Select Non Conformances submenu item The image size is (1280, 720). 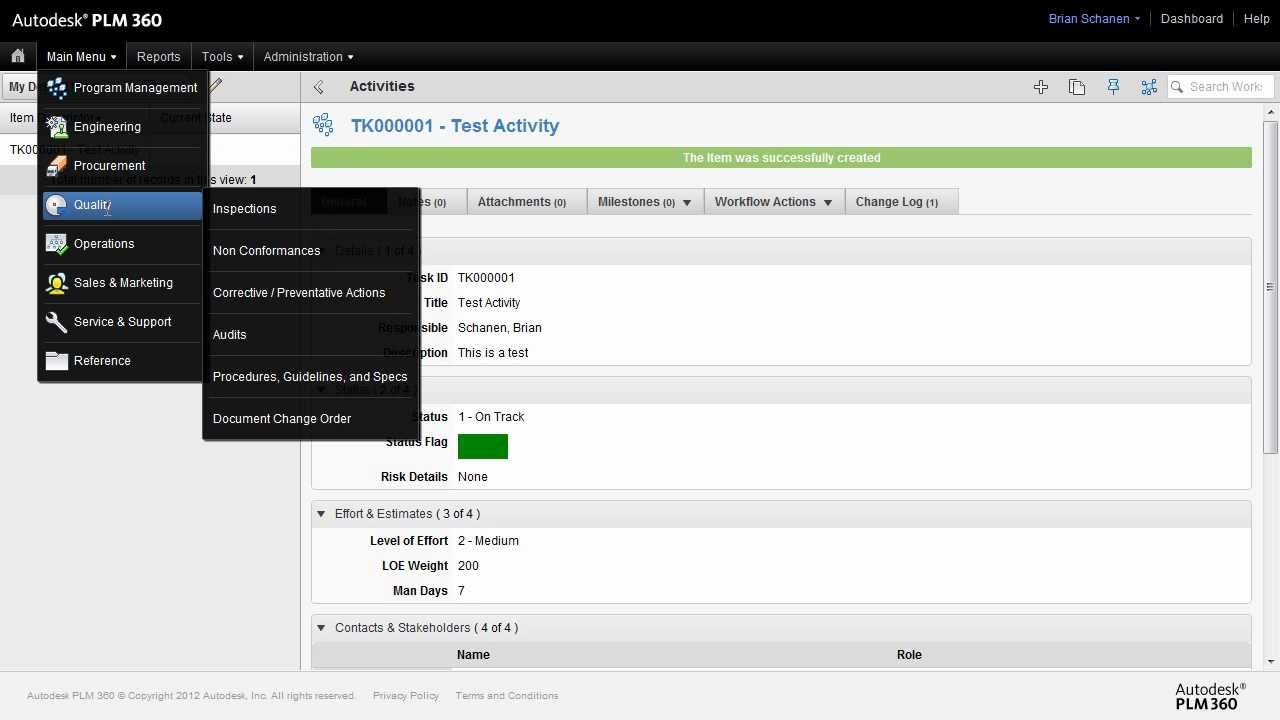click(x=266, y=251)
